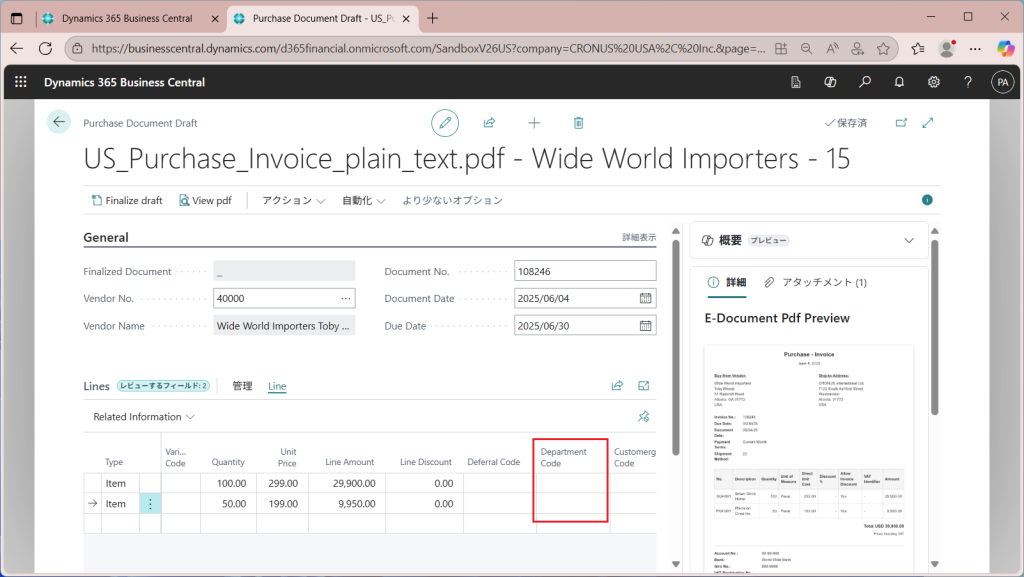The height and width of the screenshot is (577, 1024).
Task: Open the browser profile icon
Action: [947, 48]
